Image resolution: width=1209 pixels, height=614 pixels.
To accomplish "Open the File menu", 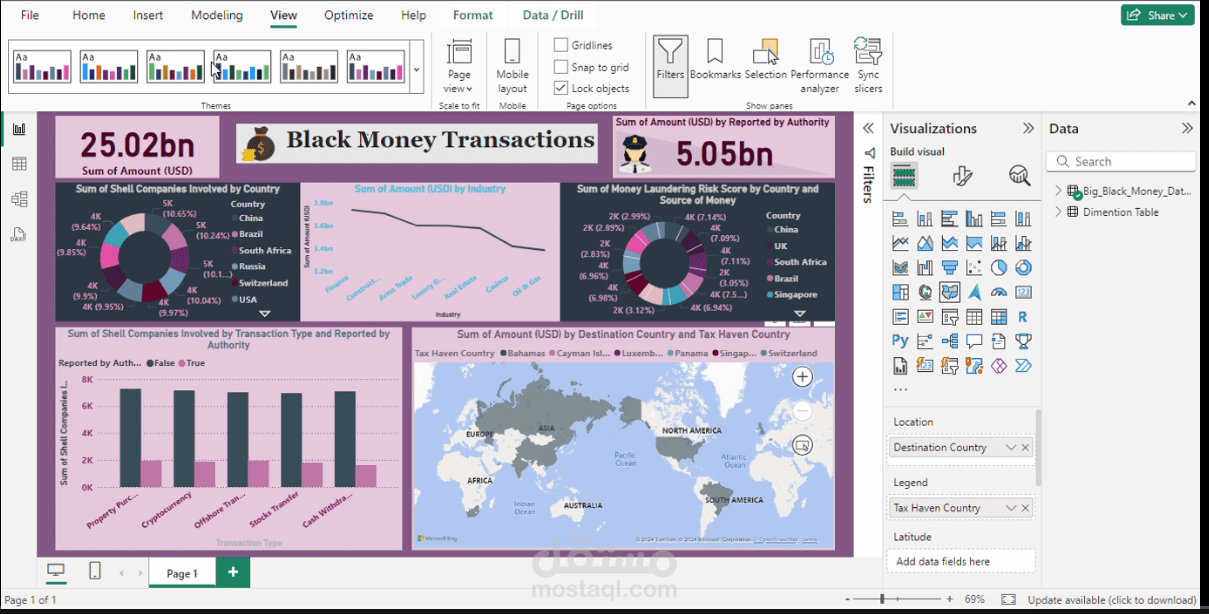I will point(30,15).
